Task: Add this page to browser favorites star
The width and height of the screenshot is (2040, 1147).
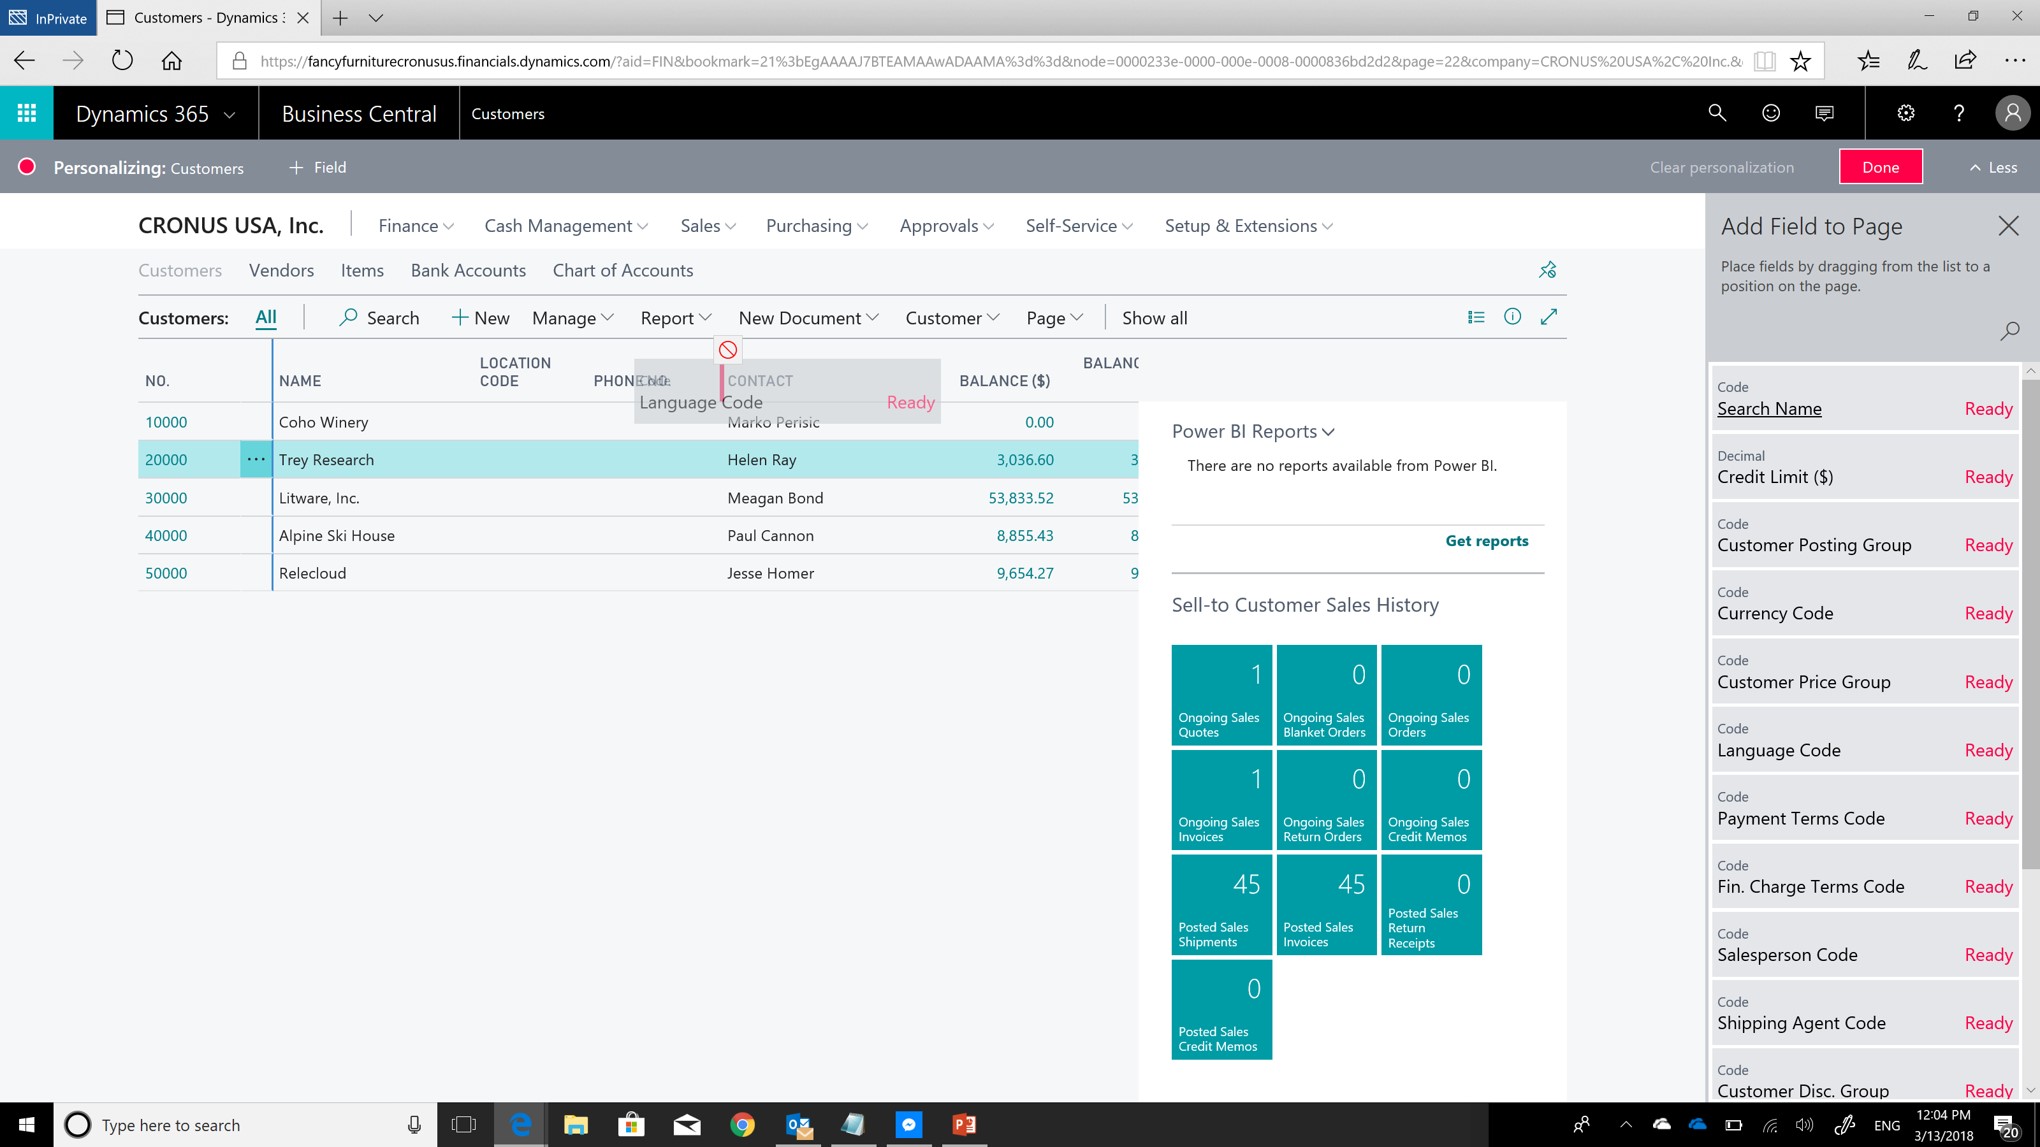Action: 1801,61
